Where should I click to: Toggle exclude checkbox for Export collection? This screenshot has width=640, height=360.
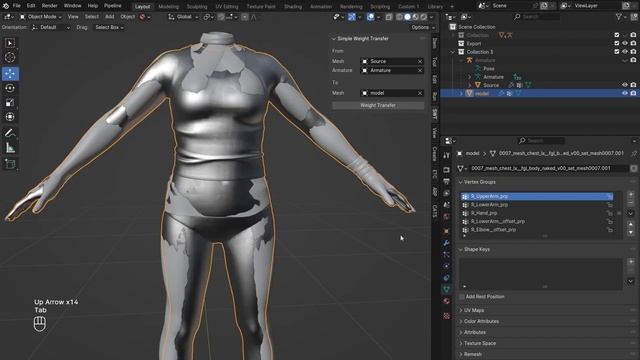coord(617,43)
